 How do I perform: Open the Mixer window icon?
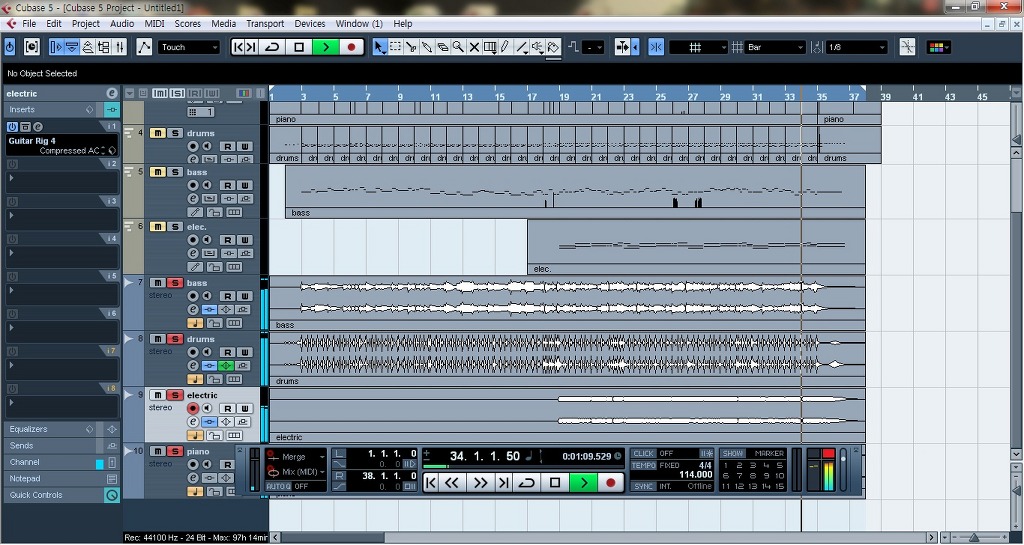120,47
